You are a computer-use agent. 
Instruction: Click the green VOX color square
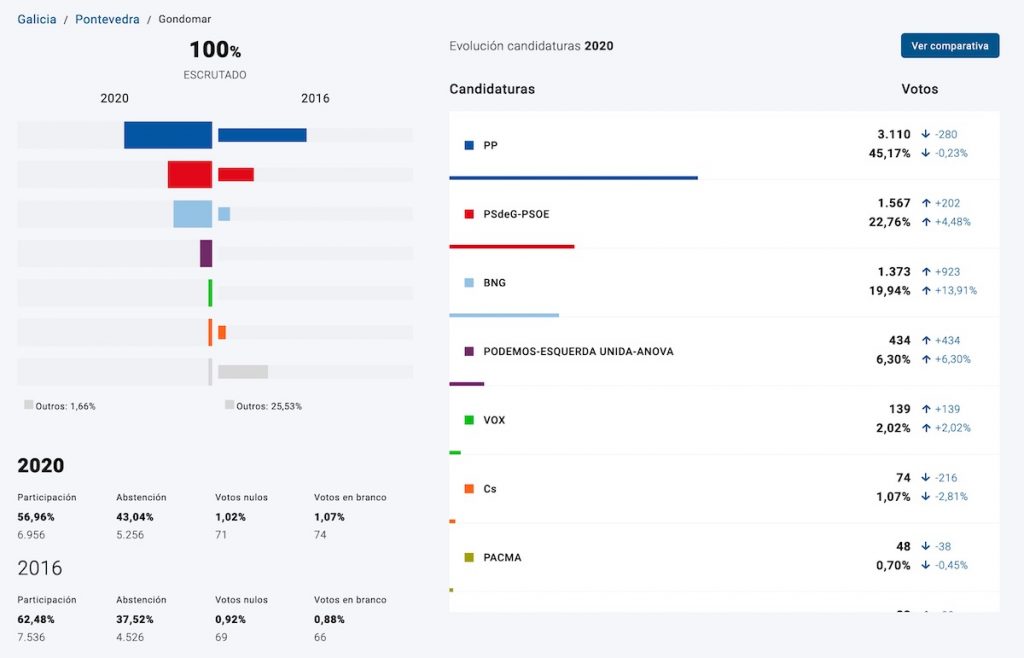[469, 420]
